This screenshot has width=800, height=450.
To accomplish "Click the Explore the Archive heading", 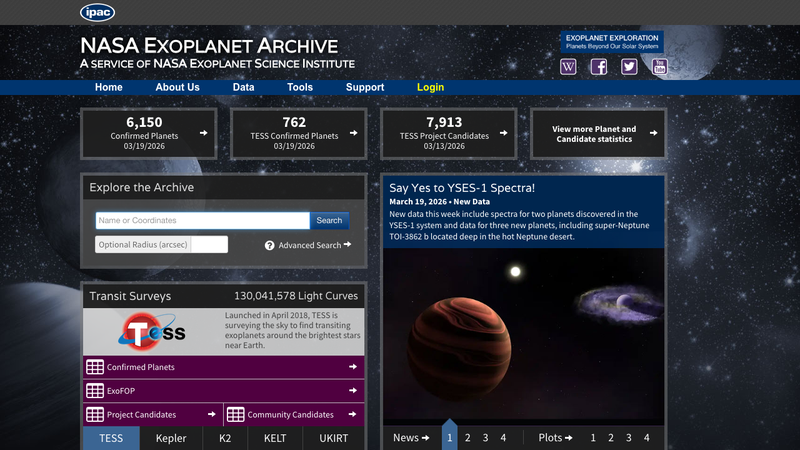I will click(141, 187).
